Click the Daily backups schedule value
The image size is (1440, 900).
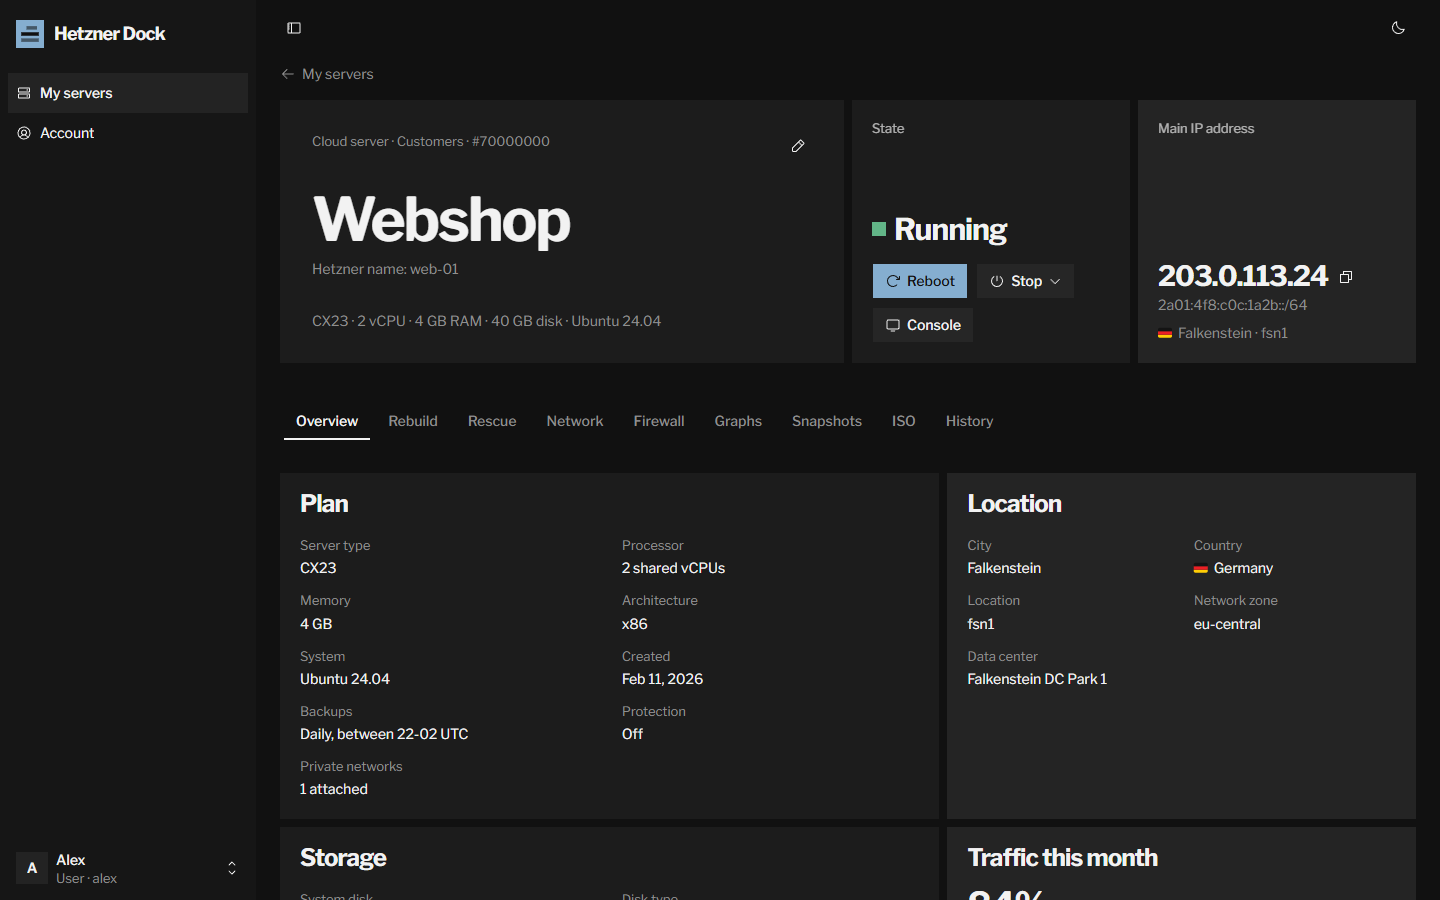click(384, 734)
